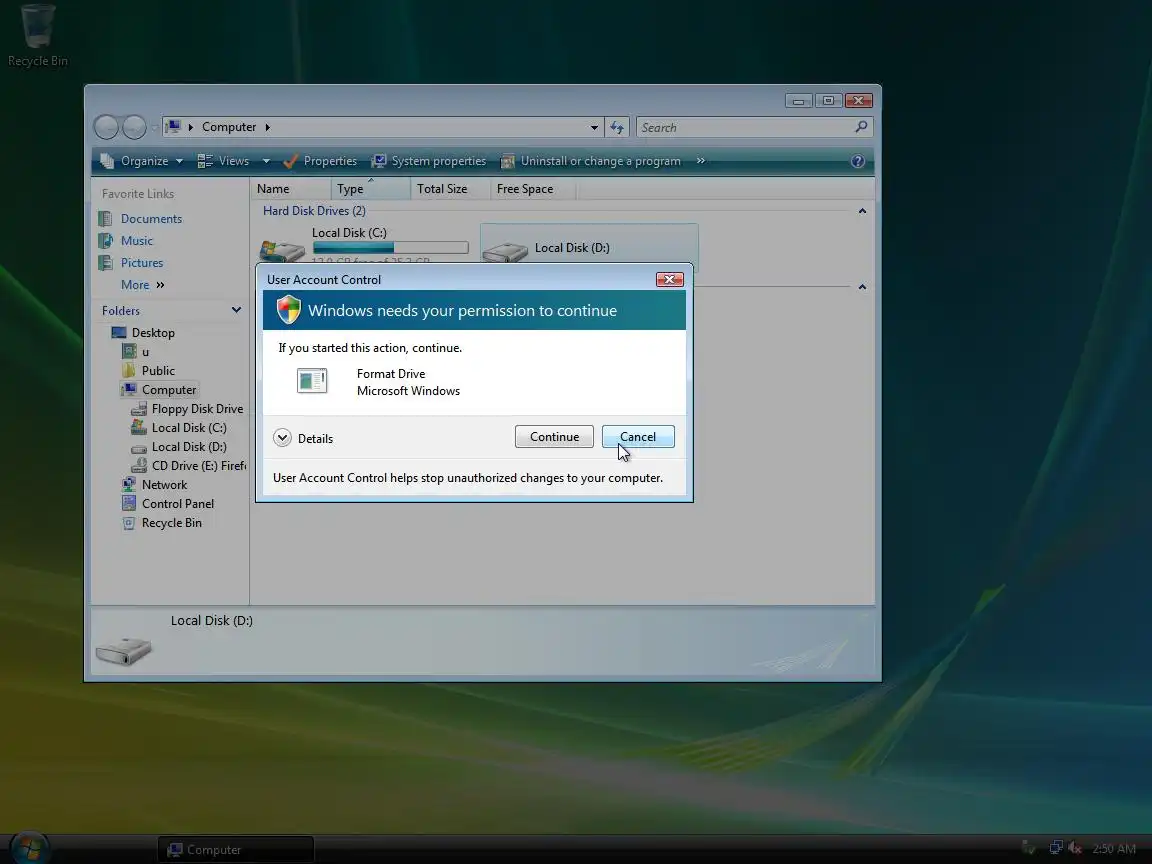Expand Details in the UAC dialog
Image resolution: width=1152 pixels, height=864 pixels.
pos(303,439)
